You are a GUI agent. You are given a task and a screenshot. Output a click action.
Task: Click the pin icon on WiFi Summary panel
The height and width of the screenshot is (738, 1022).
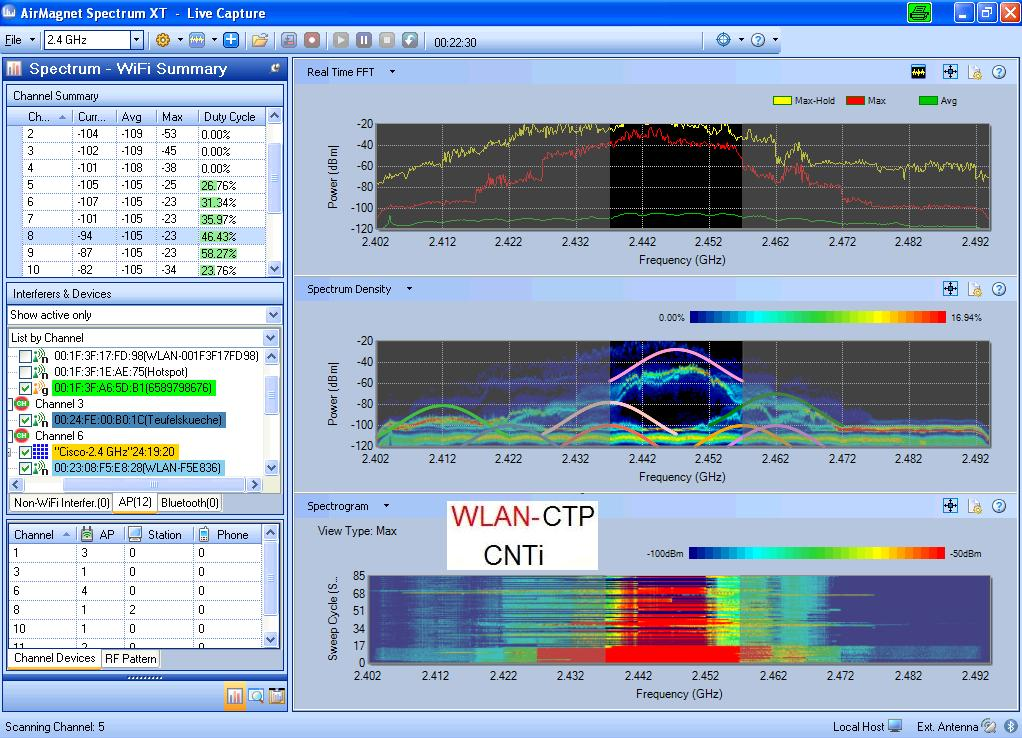tap(276, 68)
